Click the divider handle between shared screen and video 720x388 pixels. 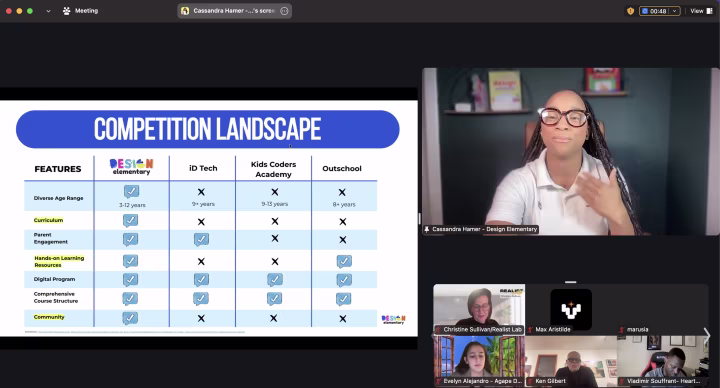coord(419,218)
